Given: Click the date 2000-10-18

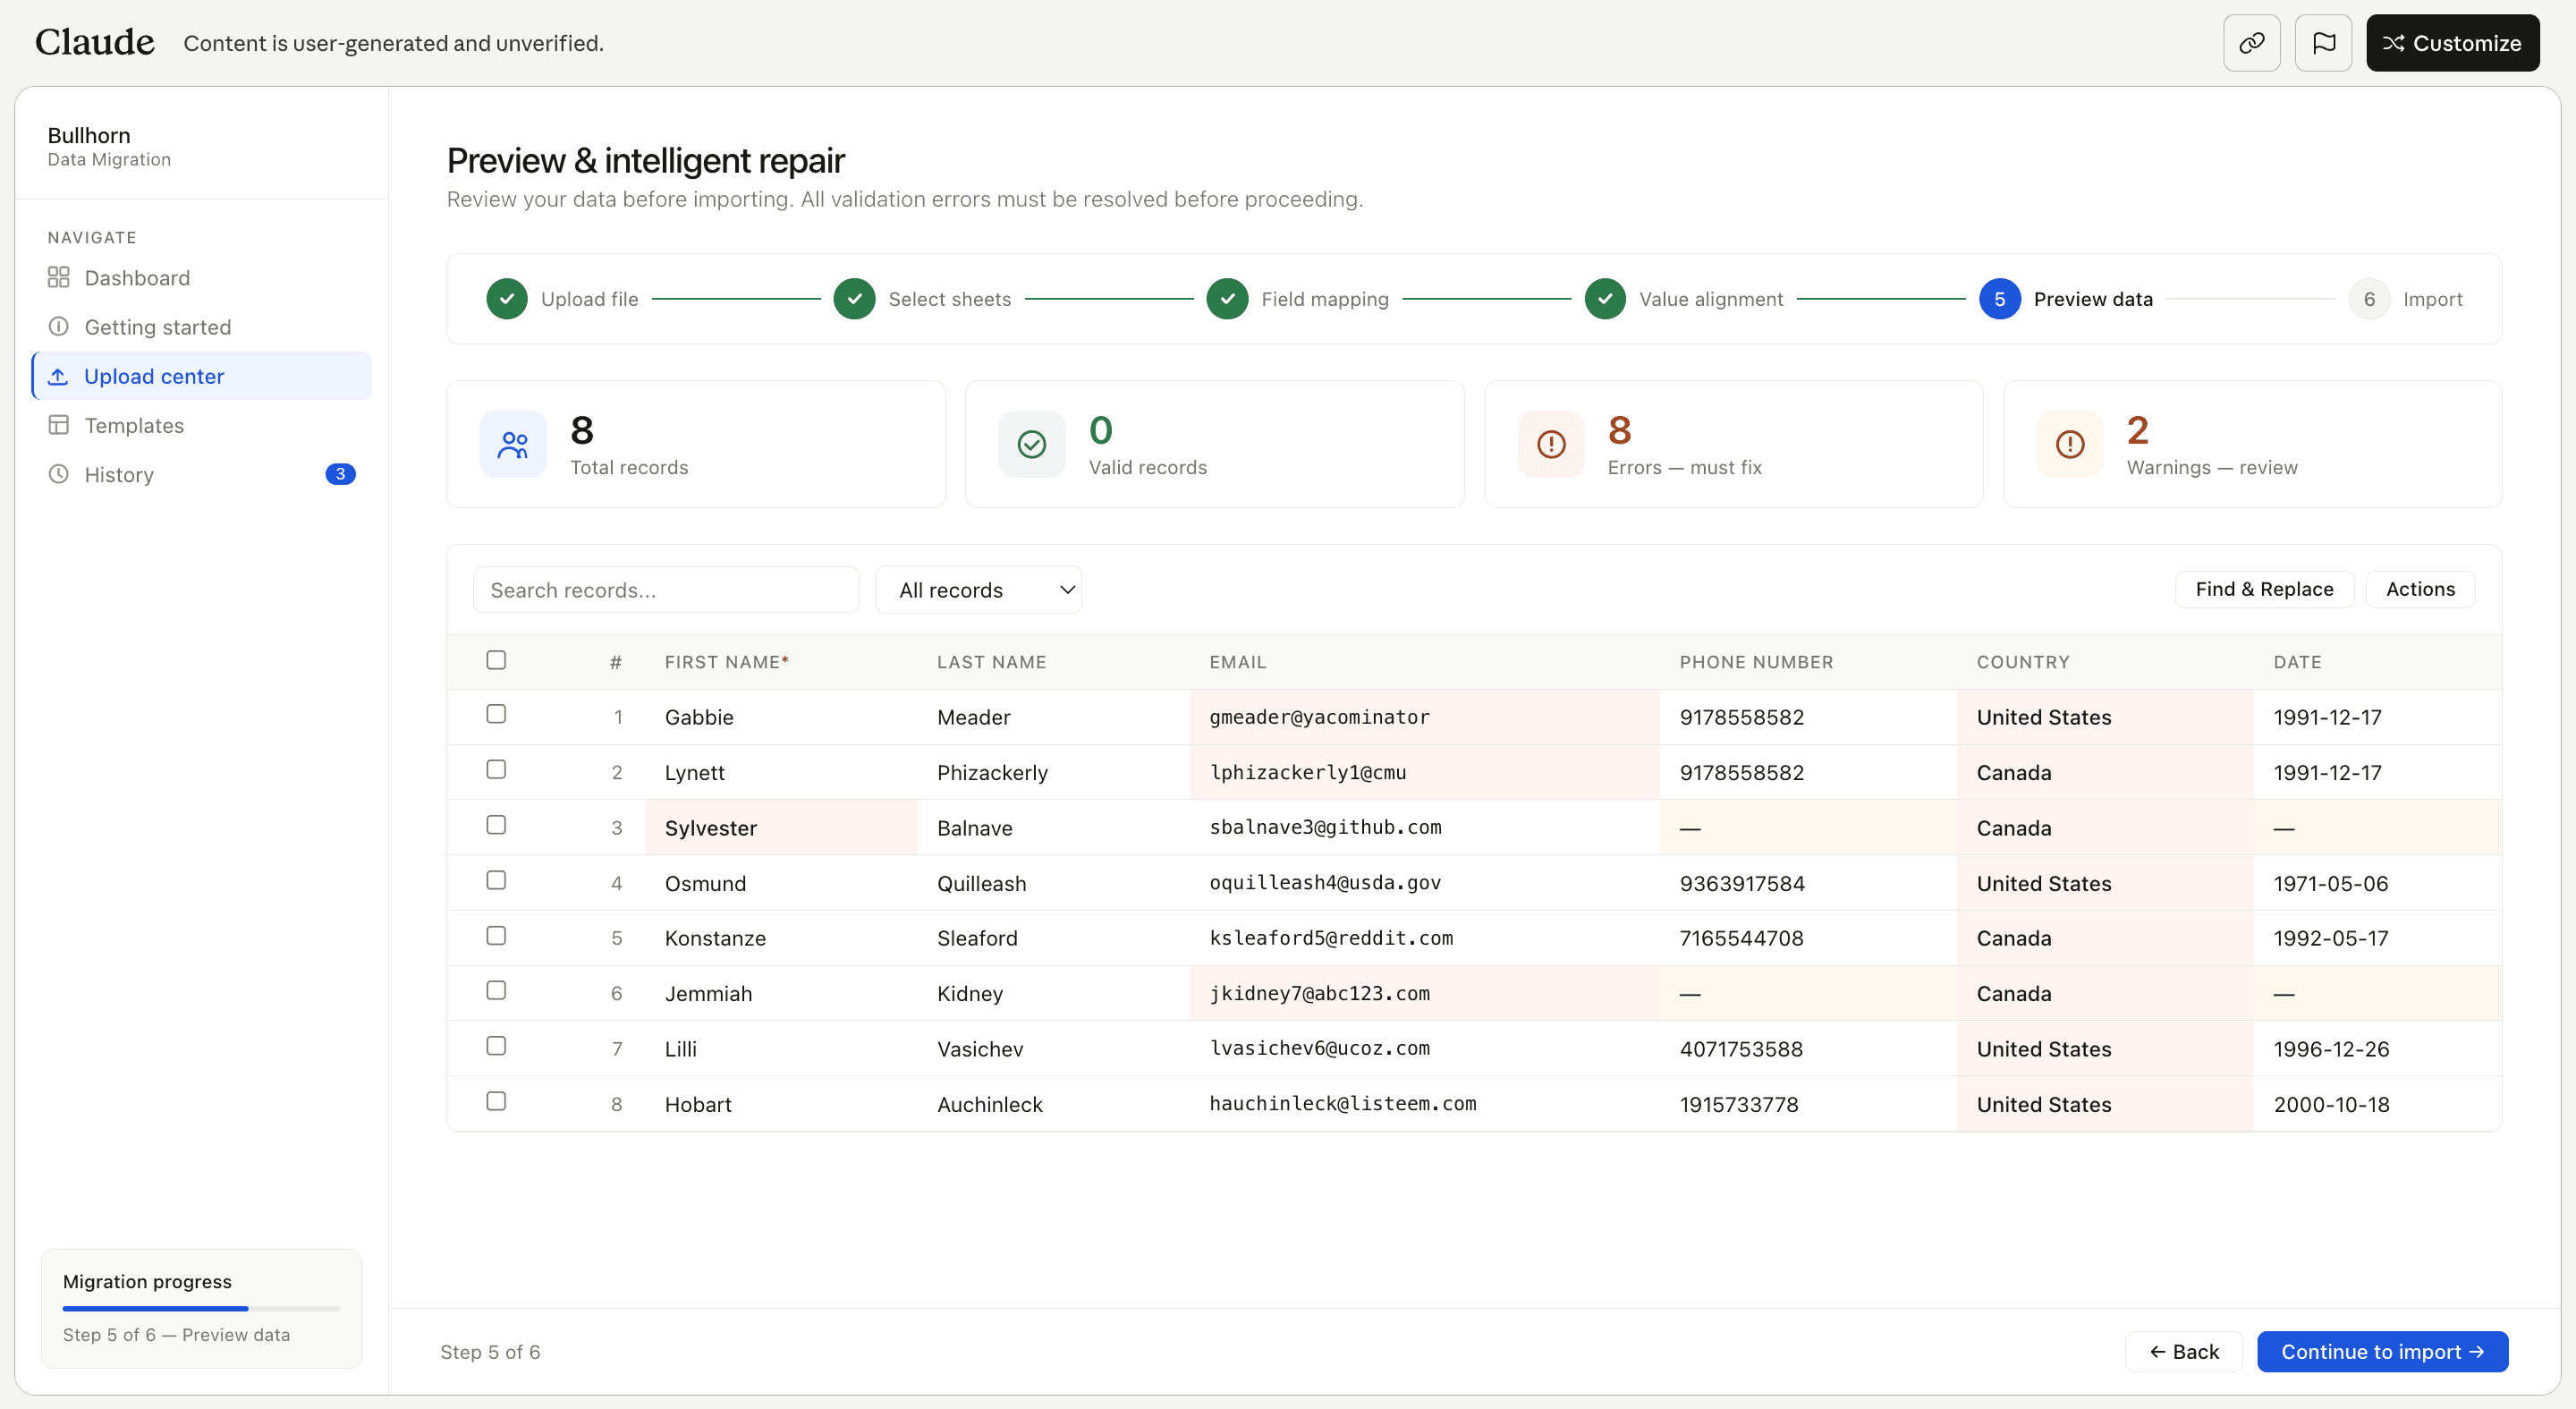Looking at the screenshot, I should pyautogui.click(x=2331, y=1104).
